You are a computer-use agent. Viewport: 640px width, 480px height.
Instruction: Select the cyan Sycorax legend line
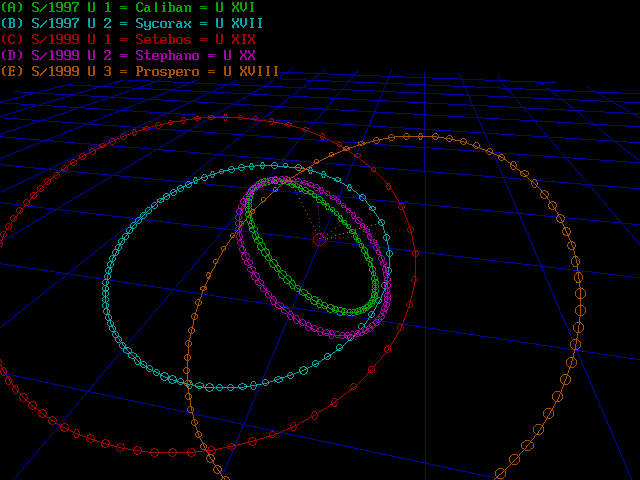132,23
